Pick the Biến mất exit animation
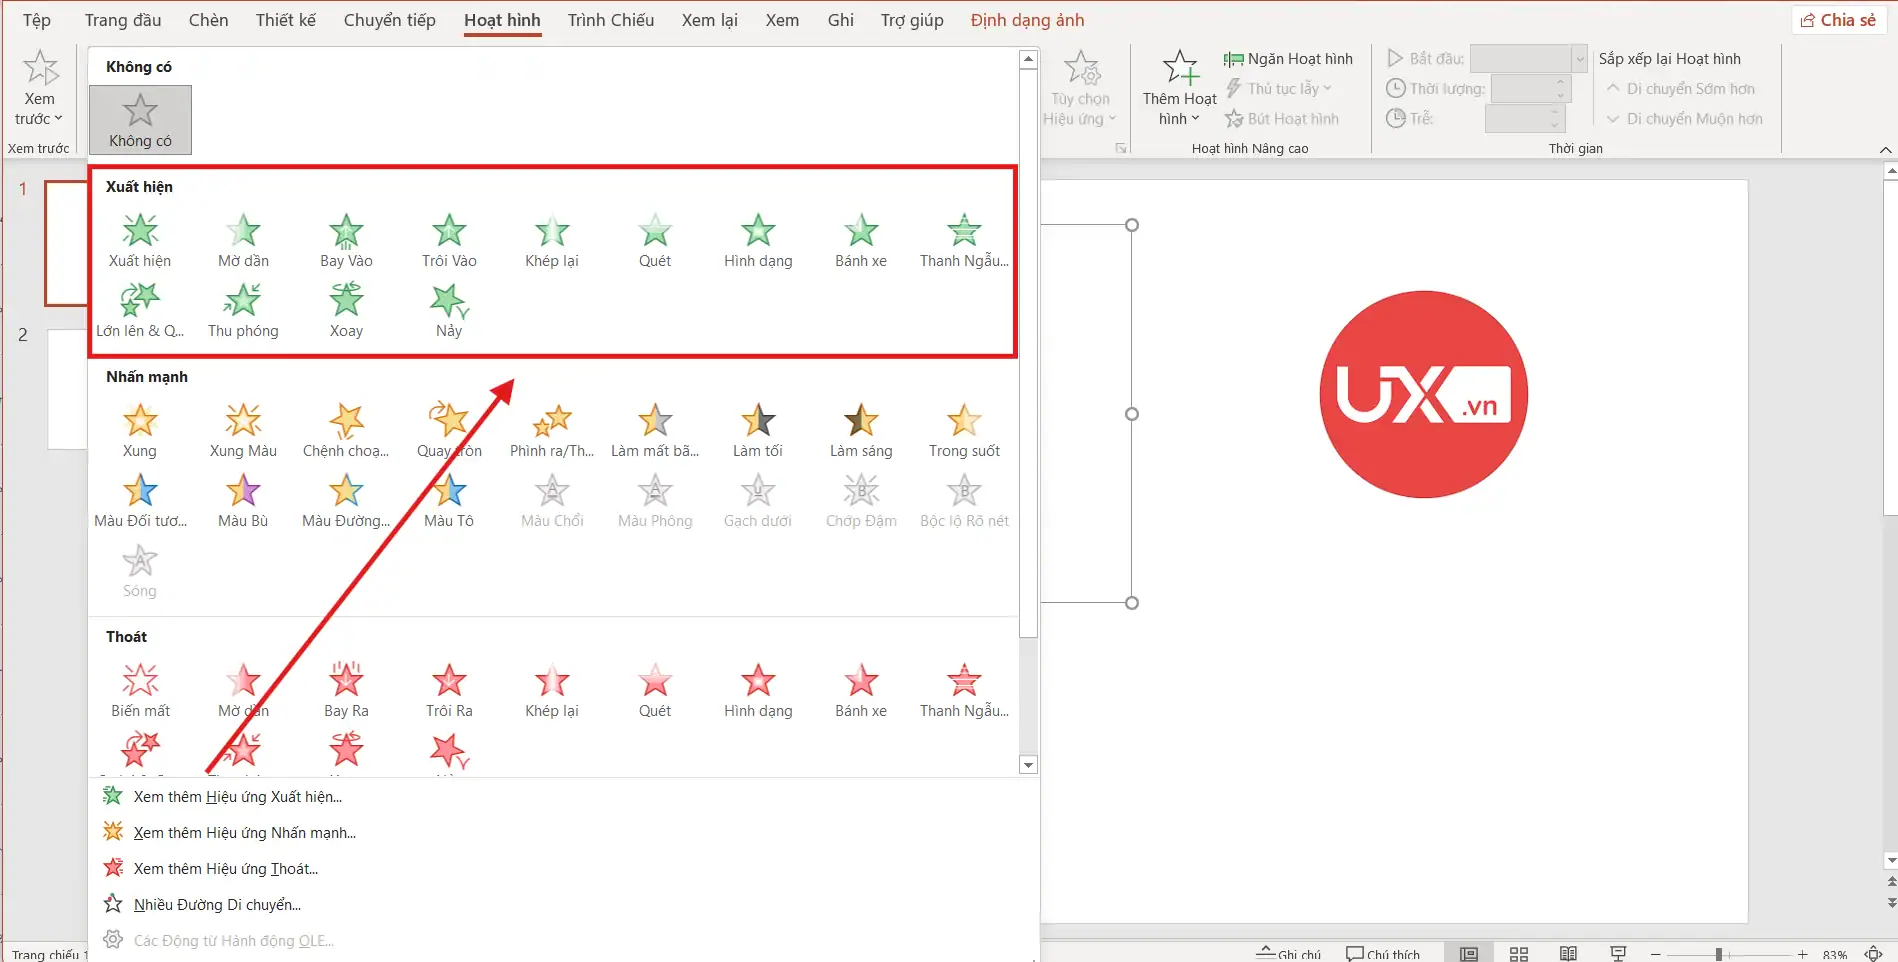 click(x=140, y=691)
